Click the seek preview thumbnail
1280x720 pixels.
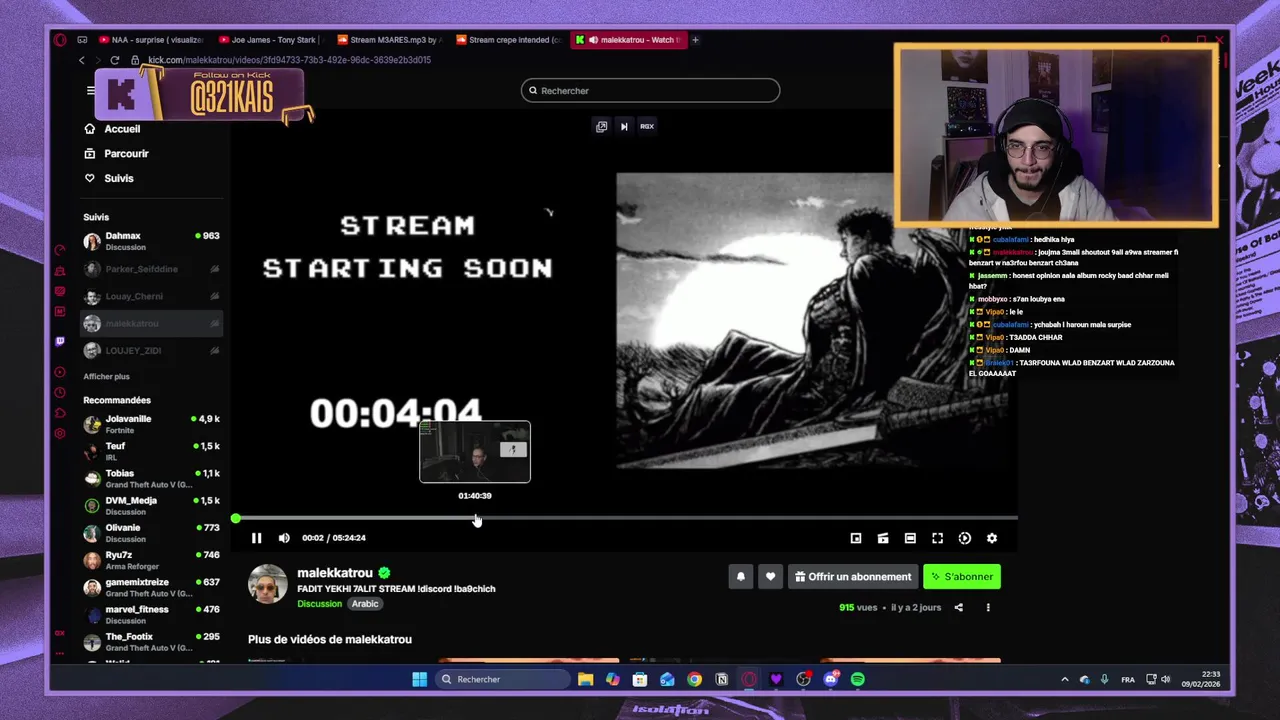point(475,452)
